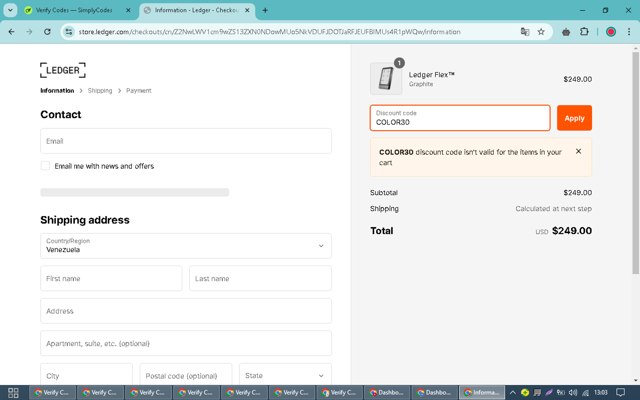Screen dimensions: 640x400
Task: Focus the Email input field
Action: [186, 141]
